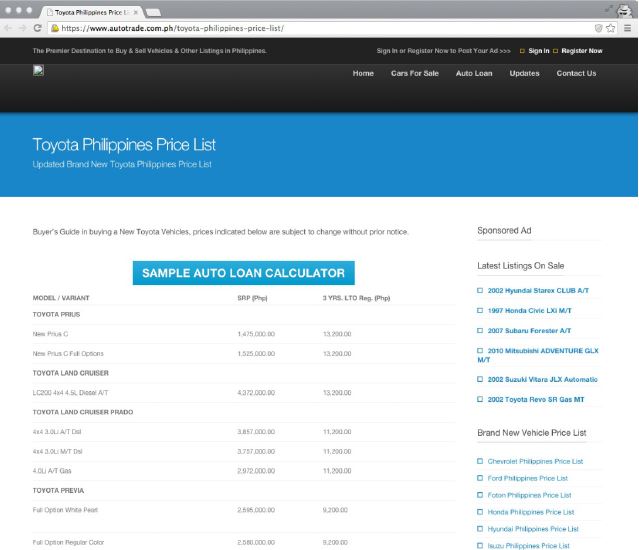Click the broken site logo image
Image resolution: width=639 pixels, height=550 pixels.
tap(38, 71)
